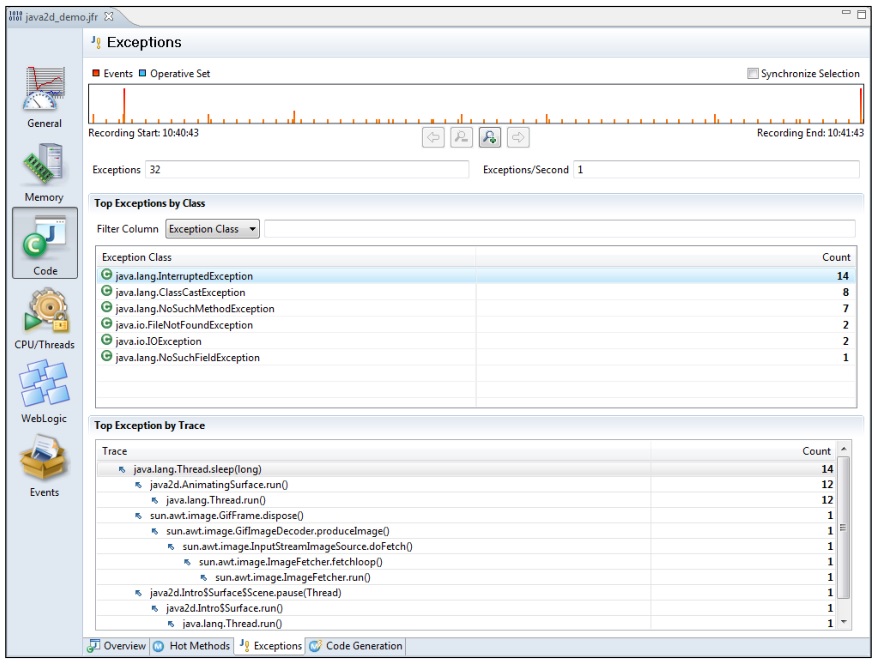Click the arrow icon beside GifImageDecoder.produceImage()
Image resolution: width=877 pixels, height=664 pixels.
point(154,531)
